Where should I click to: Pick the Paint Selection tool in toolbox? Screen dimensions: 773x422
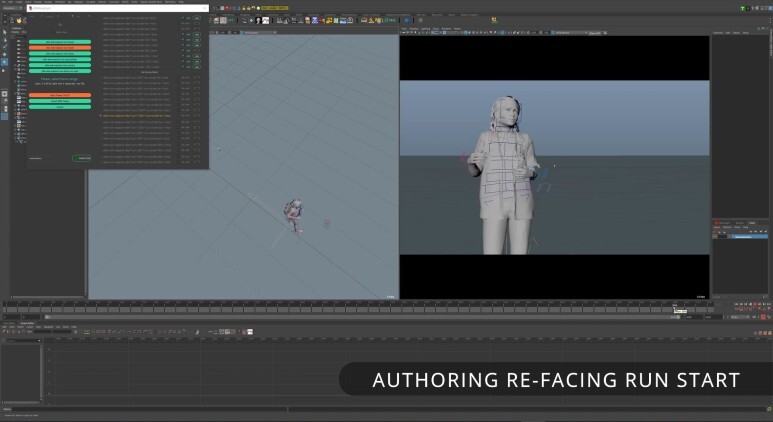click(4, 47)
